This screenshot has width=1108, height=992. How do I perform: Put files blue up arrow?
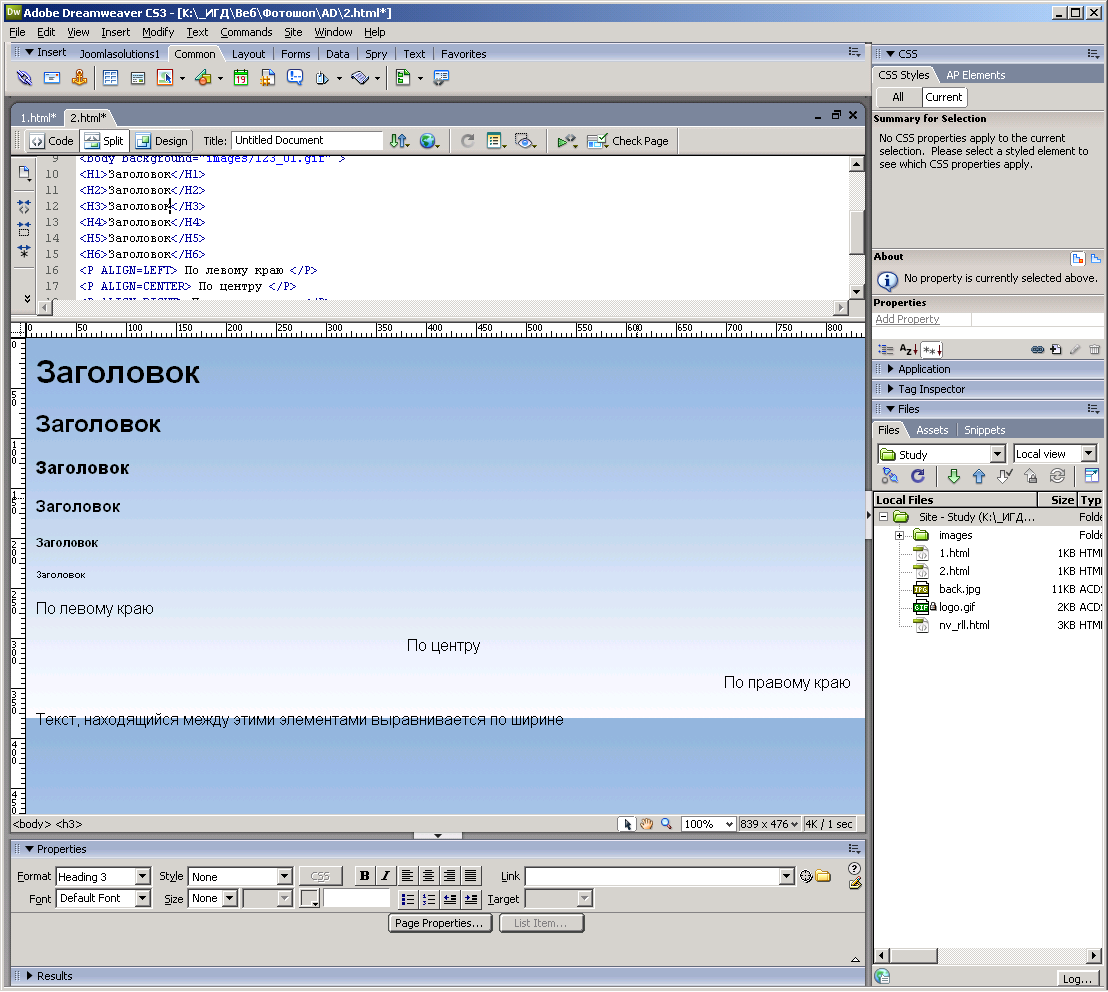tap(979, 476)
